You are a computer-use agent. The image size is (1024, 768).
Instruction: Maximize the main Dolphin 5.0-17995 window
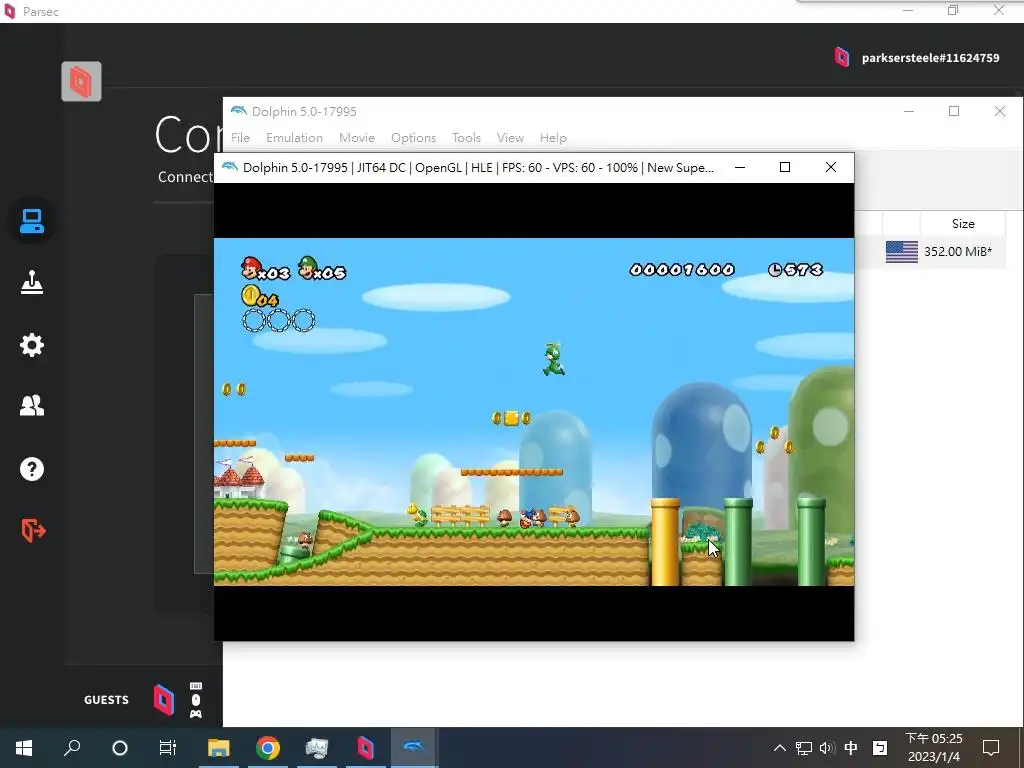pos(954,111)
